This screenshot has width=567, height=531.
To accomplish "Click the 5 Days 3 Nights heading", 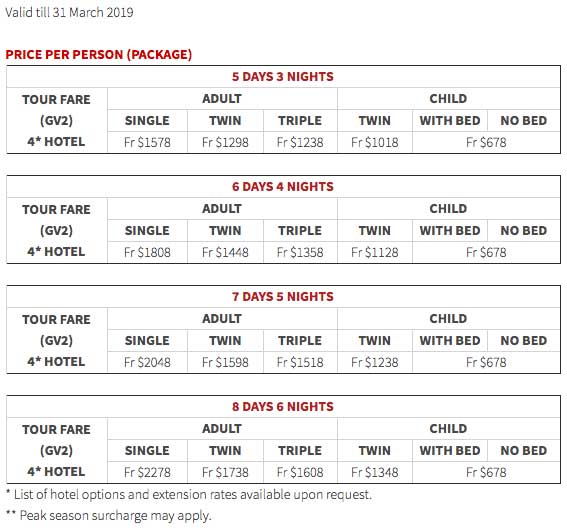I will (x=283, y=77).
